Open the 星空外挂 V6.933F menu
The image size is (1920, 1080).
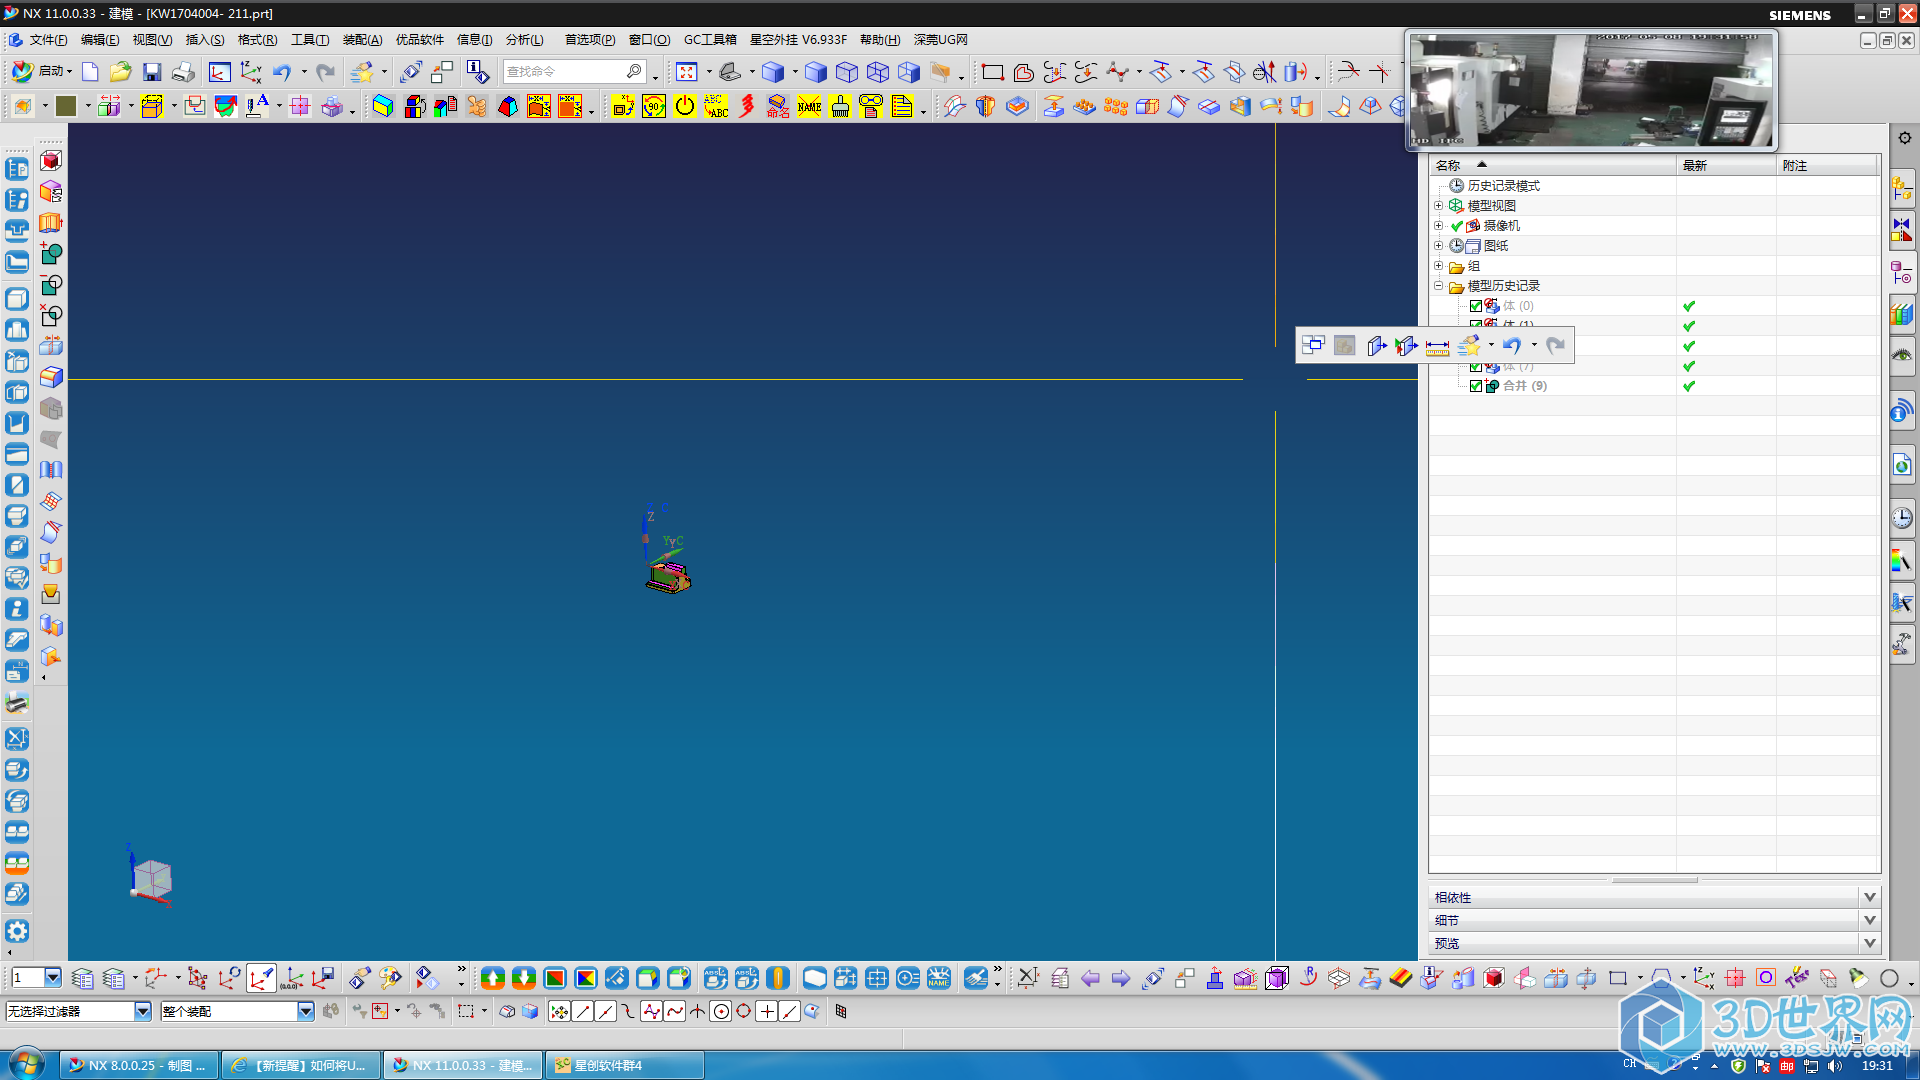pos(798,40)
